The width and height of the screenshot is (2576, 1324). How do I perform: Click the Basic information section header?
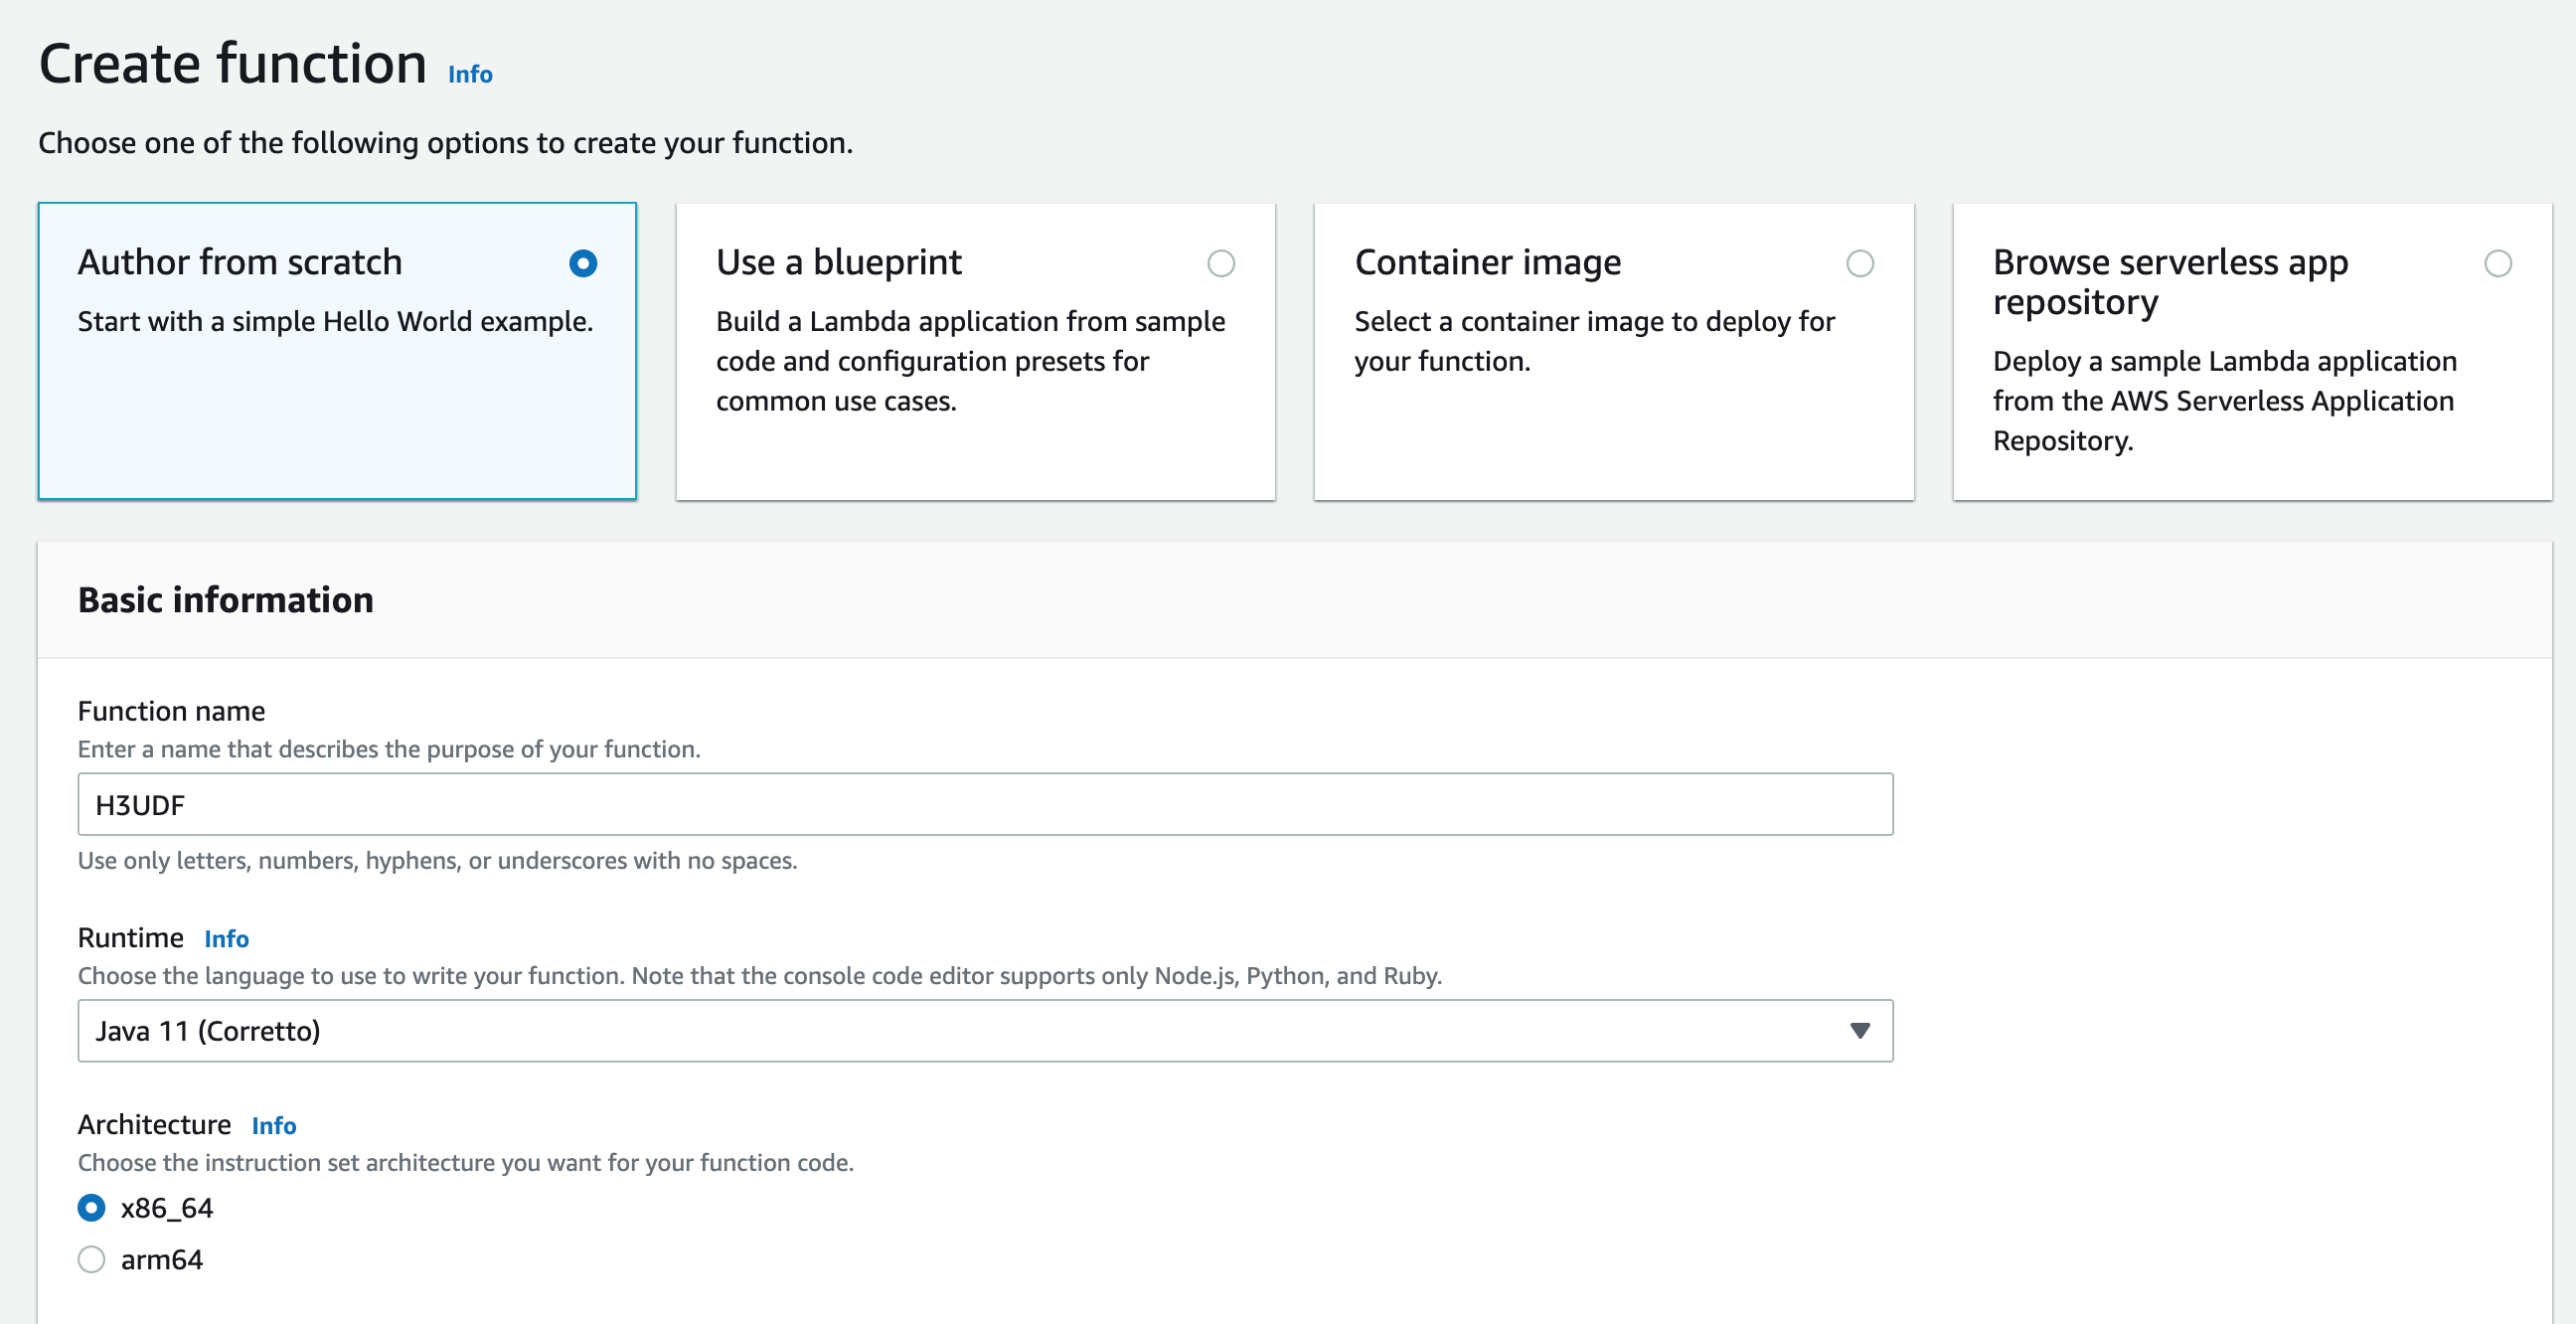(226, 600)
